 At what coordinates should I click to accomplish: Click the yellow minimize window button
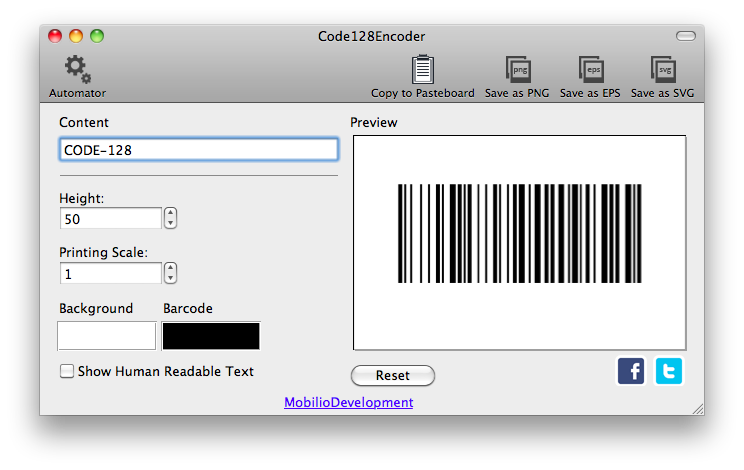76,36
